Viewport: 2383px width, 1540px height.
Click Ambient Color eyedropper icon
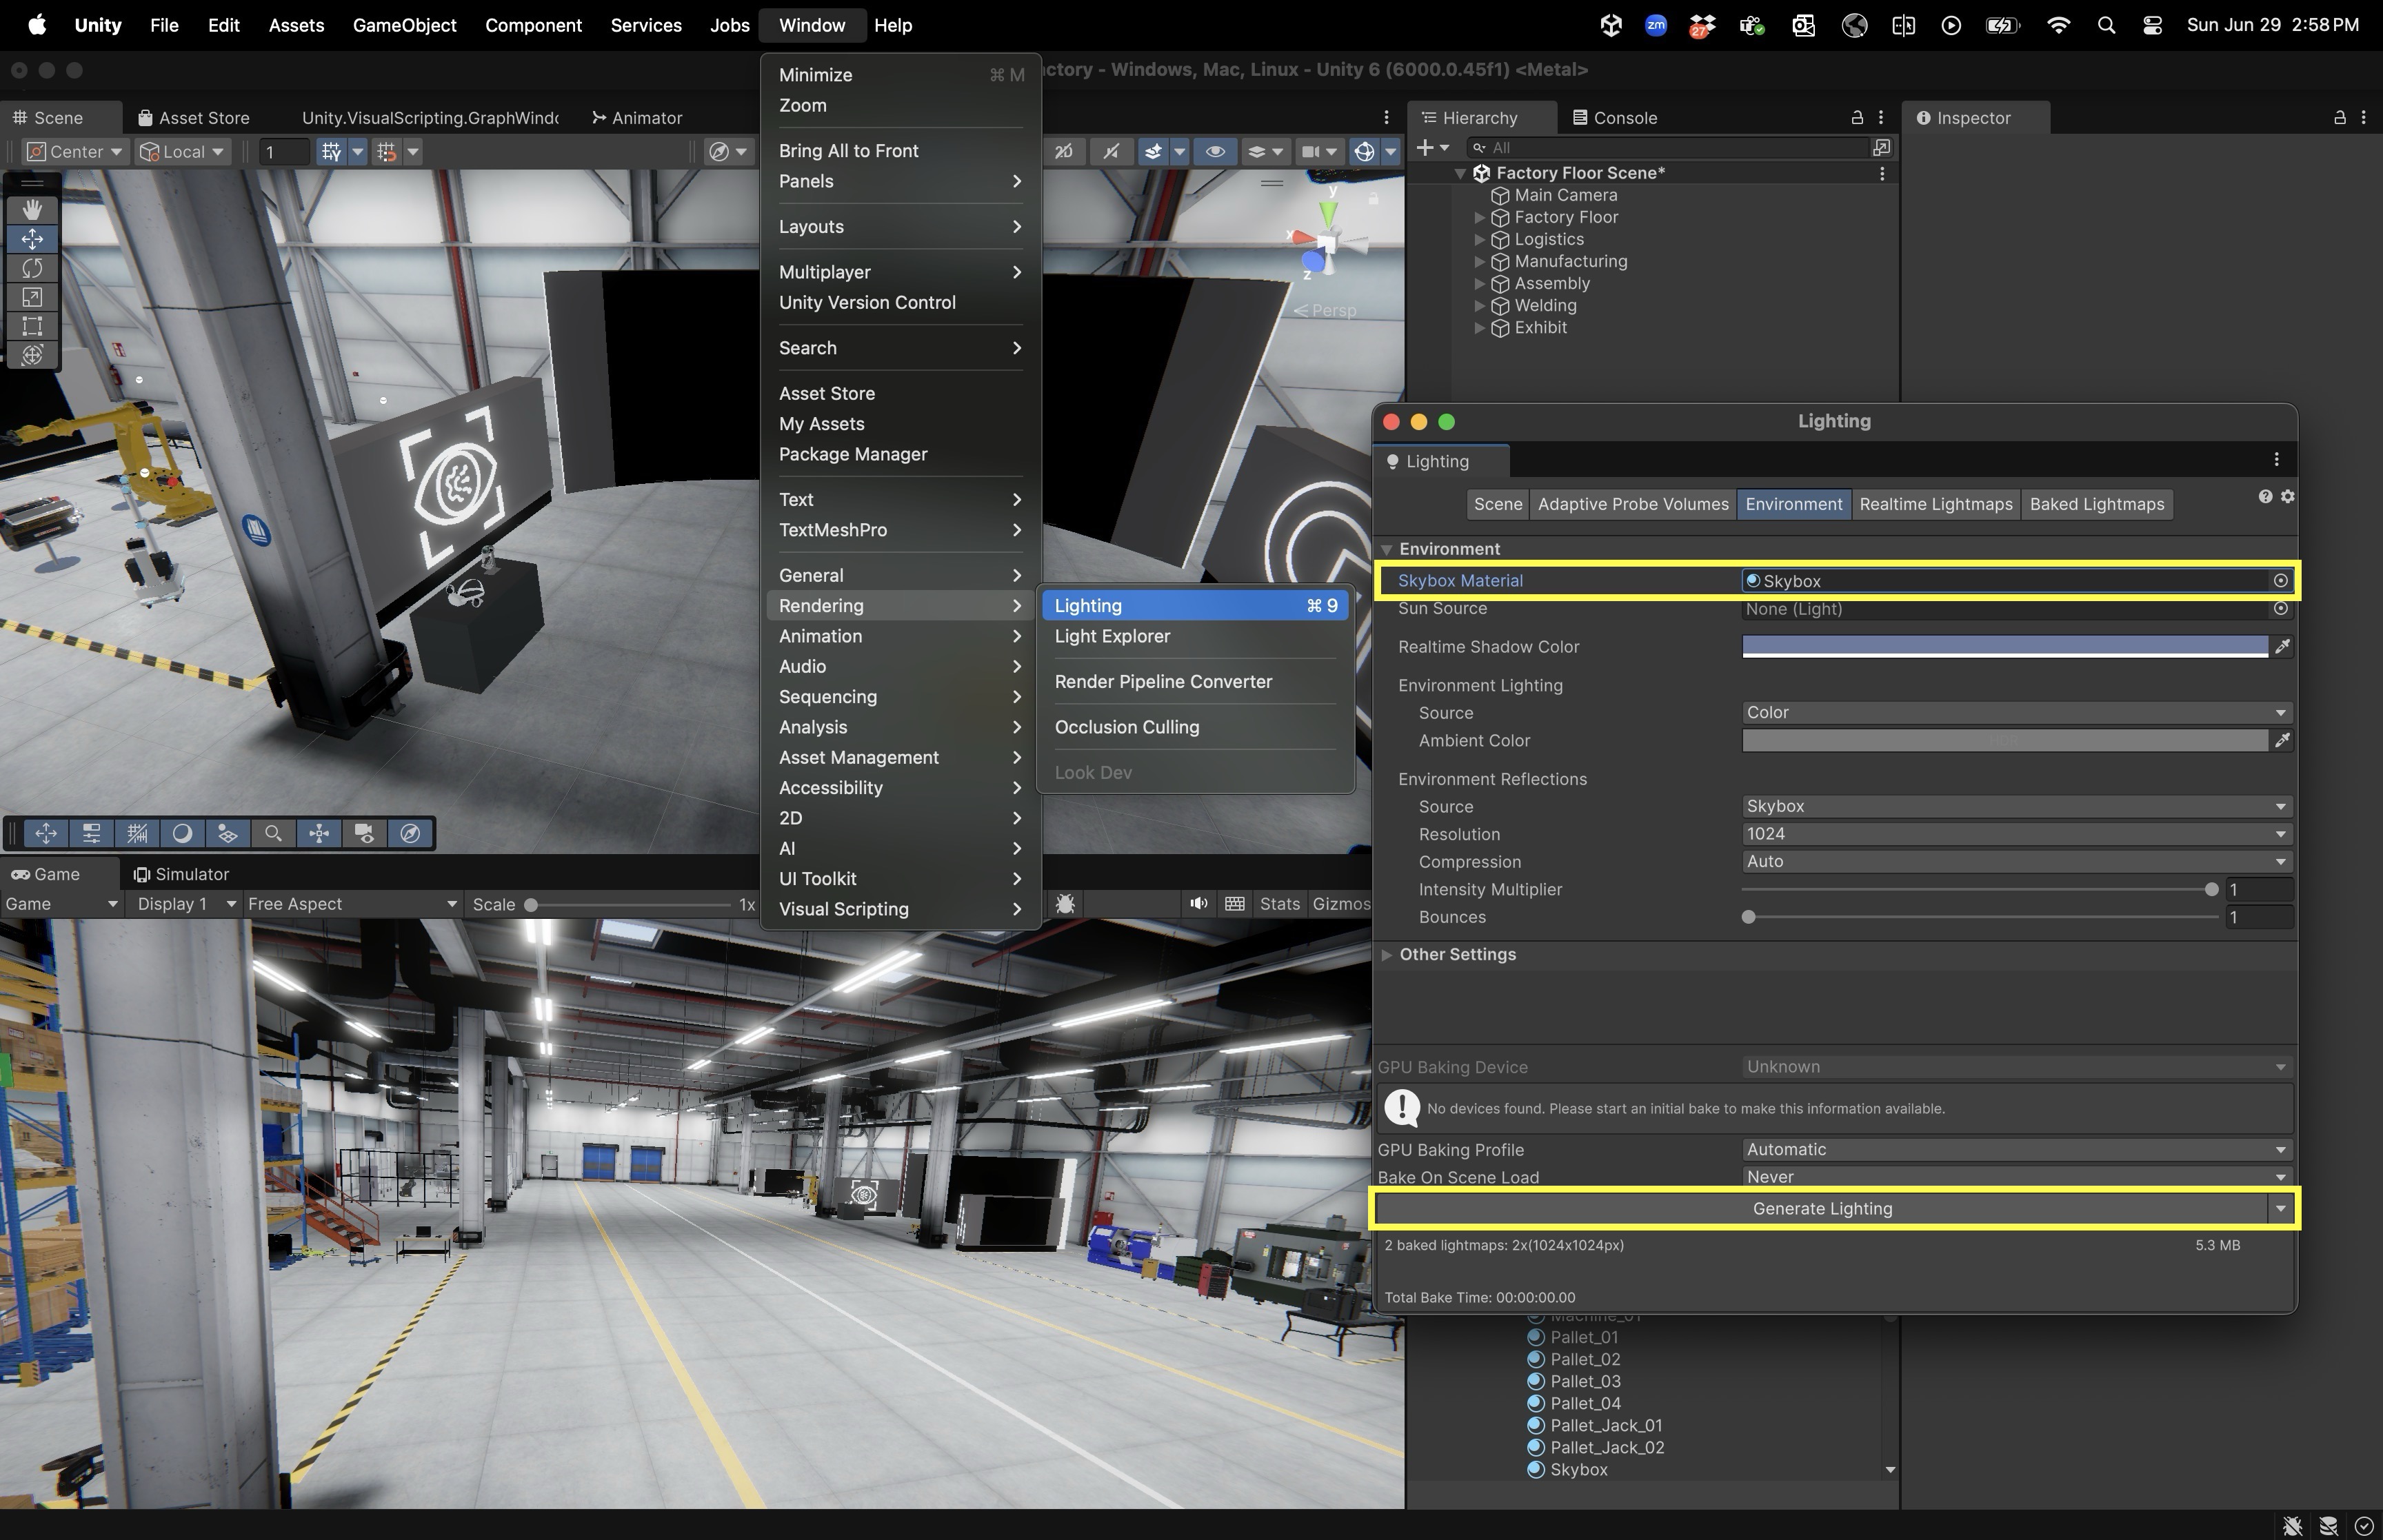2282,741
